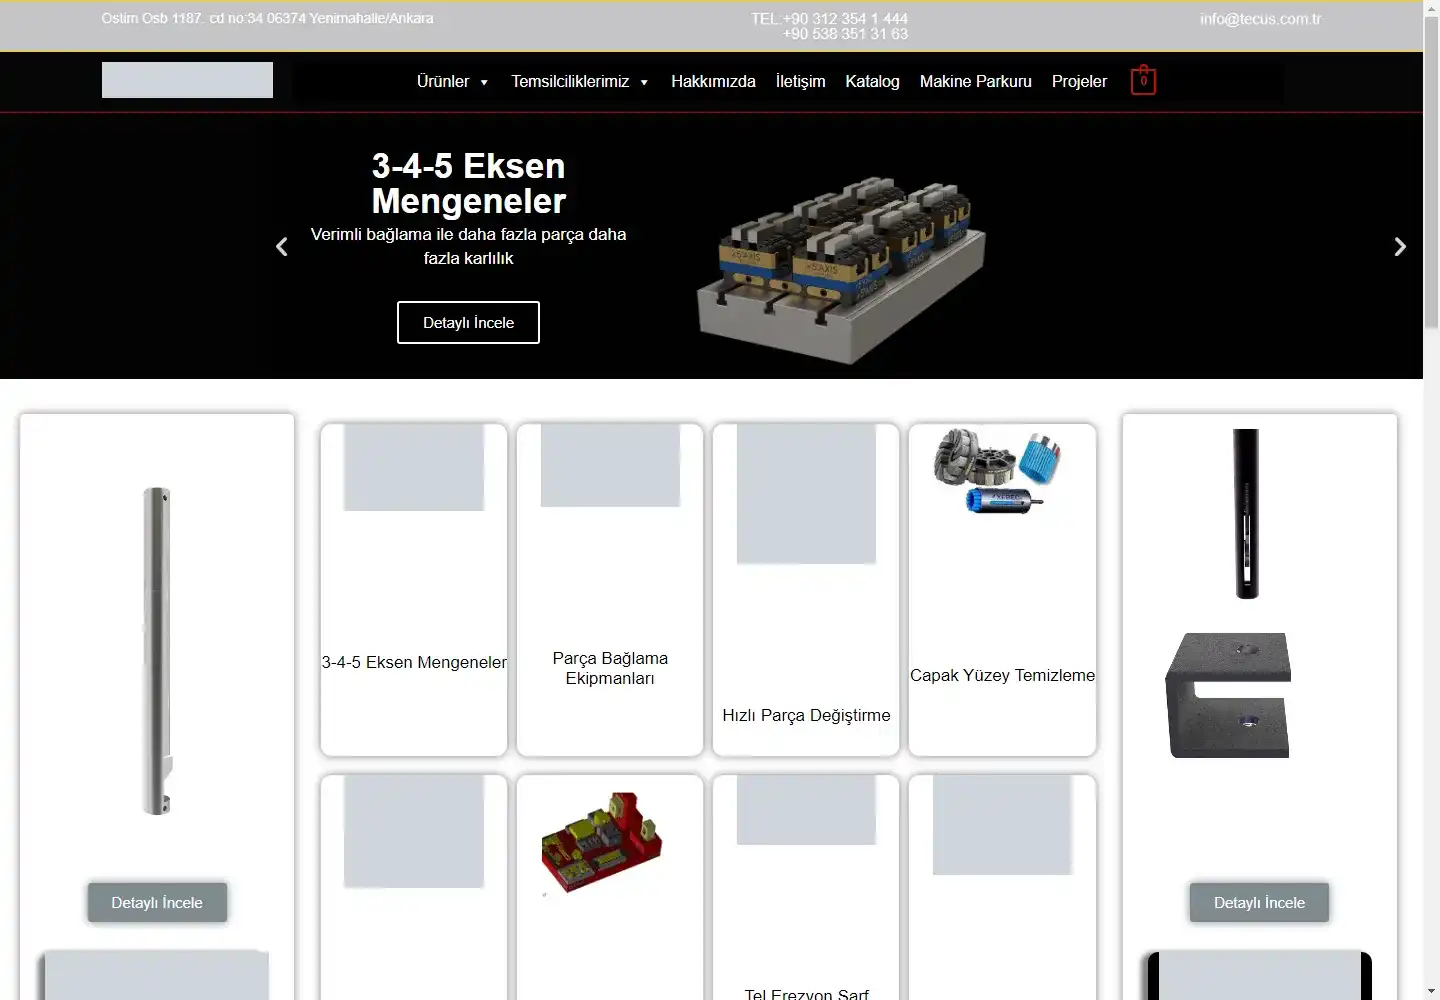The height and width of the screenshot is (1000, 1440).
Task: Click the site logo in header
Action: (187, 80)
